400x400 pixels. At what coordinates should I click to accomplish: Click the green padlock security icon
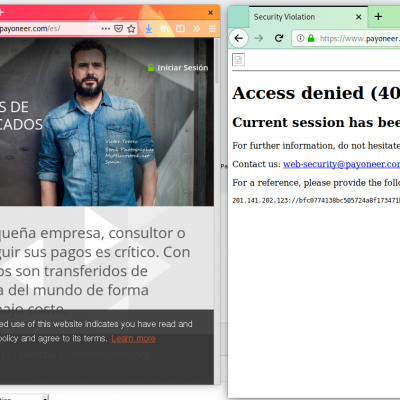pyautogui.click(x=311, y=38)
